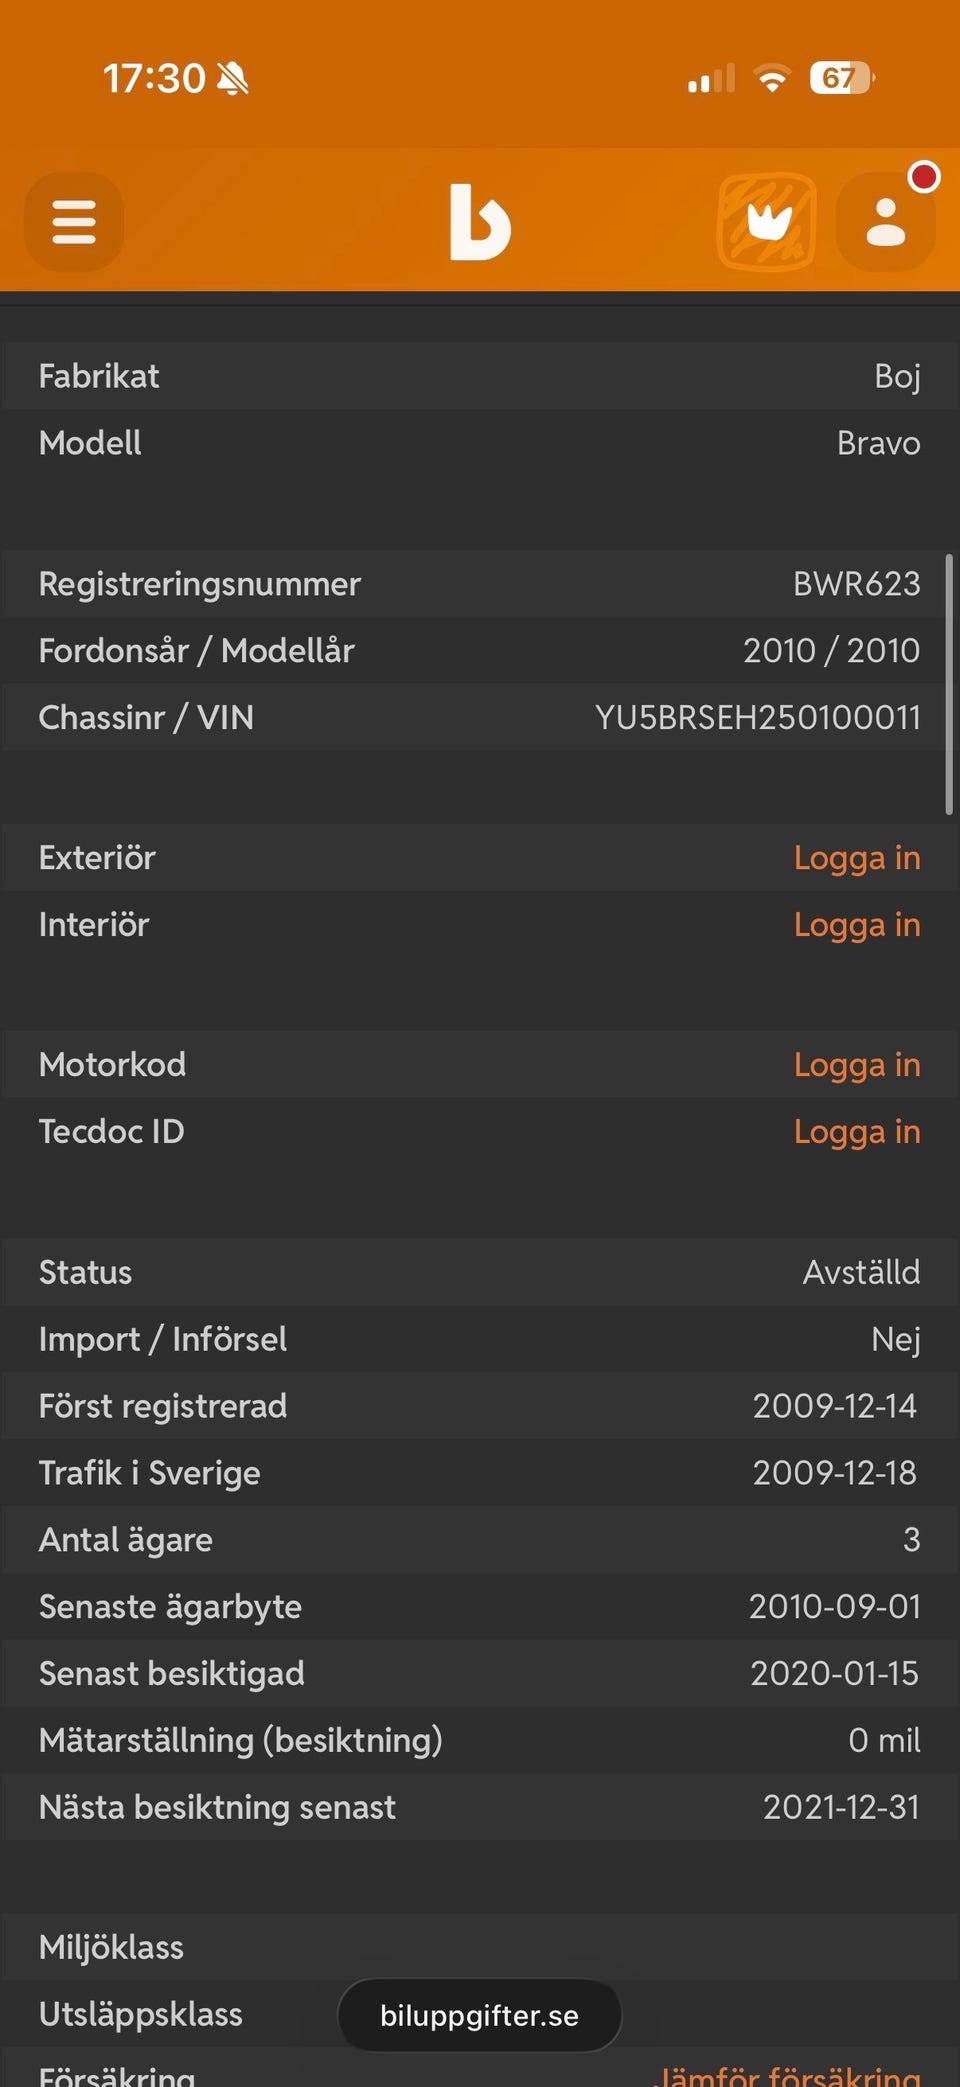Tap the Wi-Fi status icon
Viewport: 960px width, 2087px height.
[x=771, y=78]
